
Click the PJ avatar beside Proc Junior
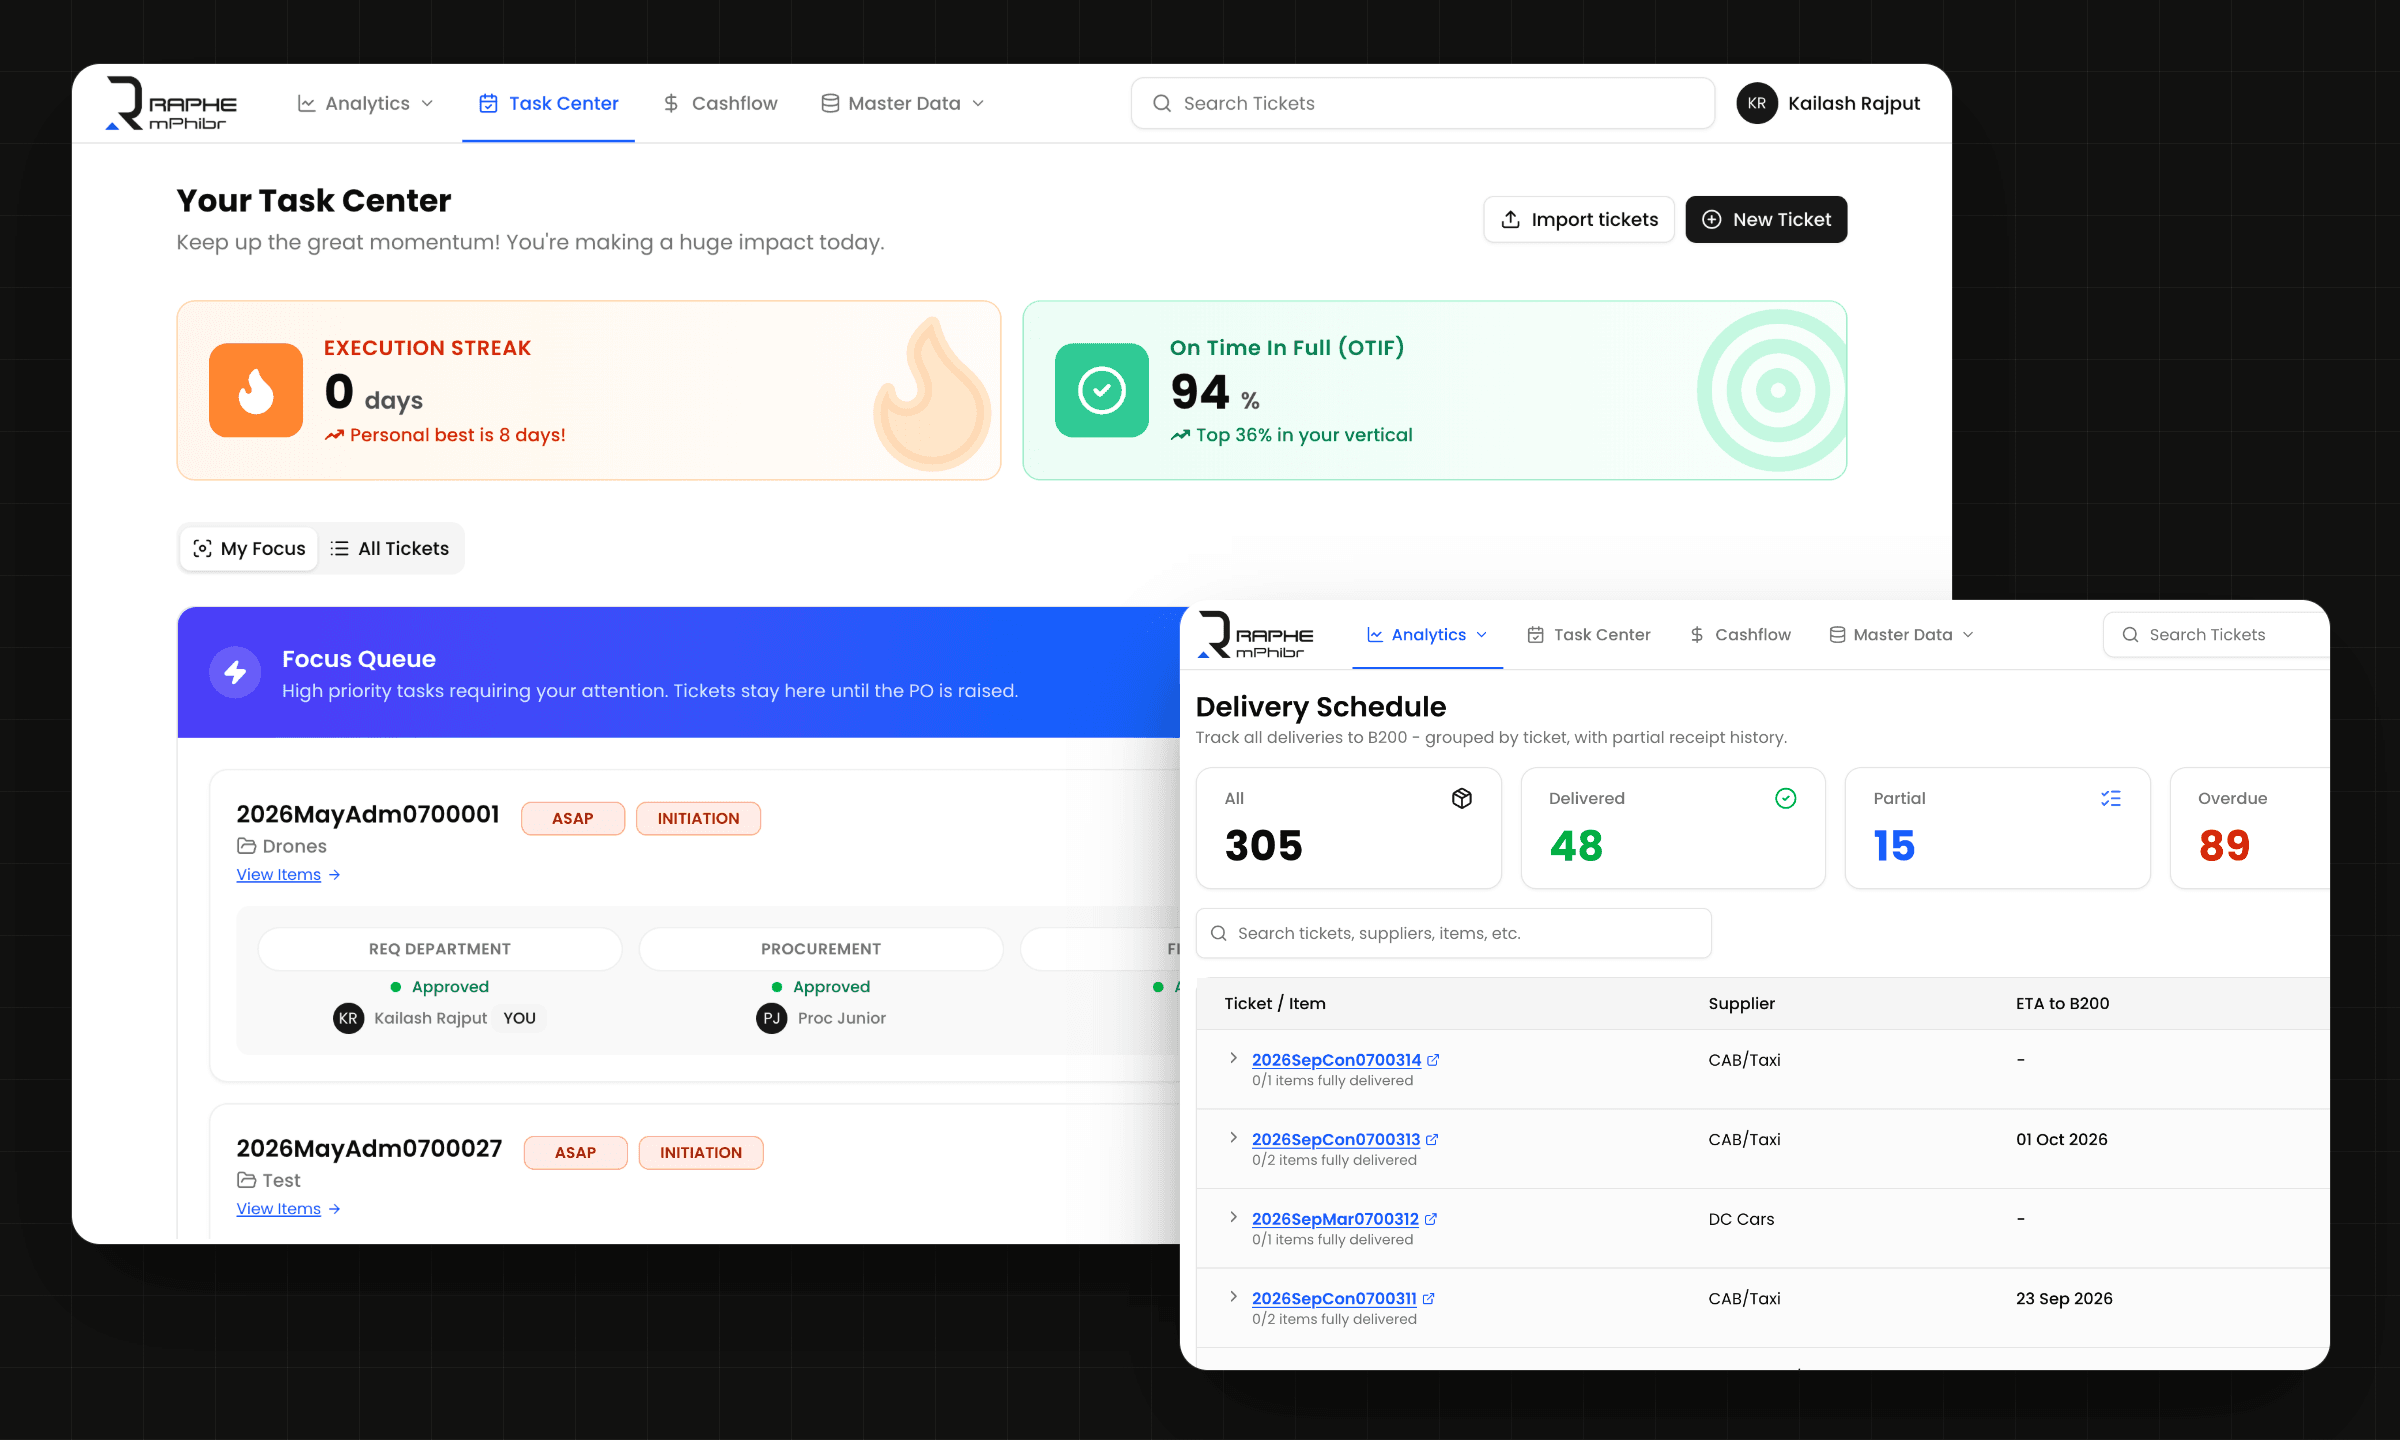[x=771, y=1018]
